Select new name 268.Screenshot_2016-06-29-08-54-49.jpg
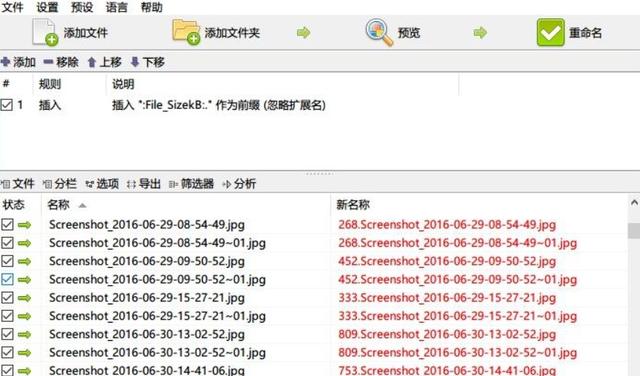This screenshot has height=376, width=640. coord(447,225)
